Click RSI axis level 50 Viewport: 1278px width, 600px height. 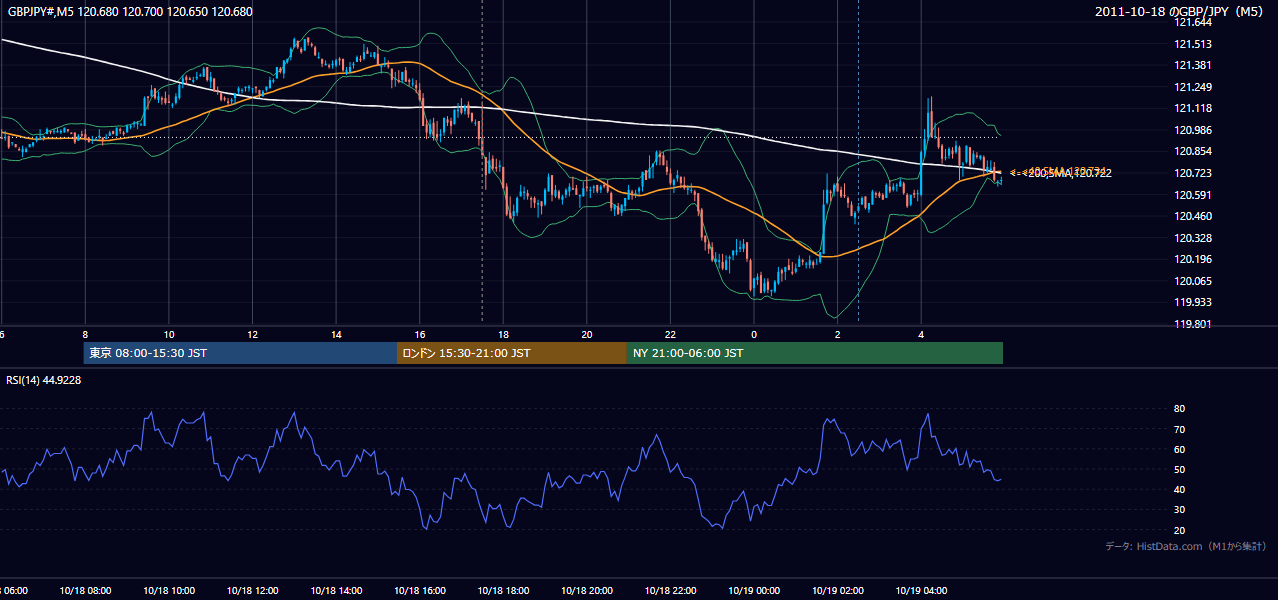click(x=1179, y=469)
